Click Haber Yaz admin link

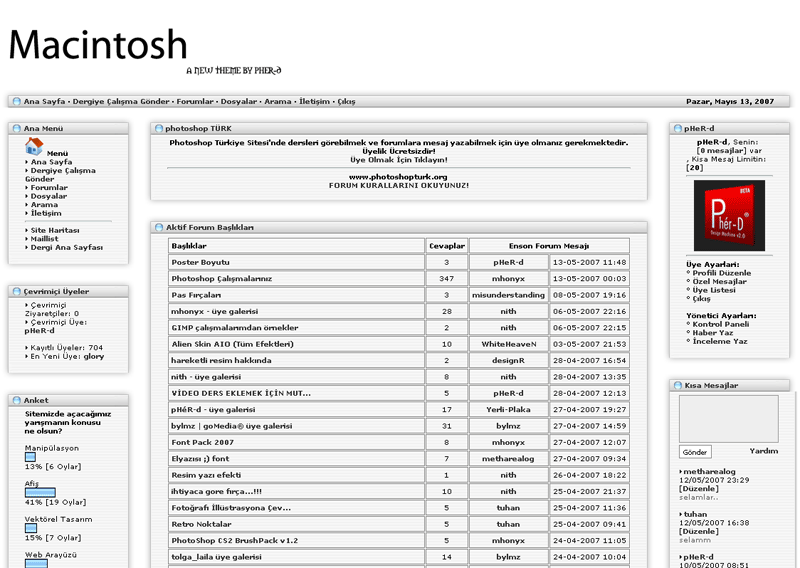pos(713,333)
